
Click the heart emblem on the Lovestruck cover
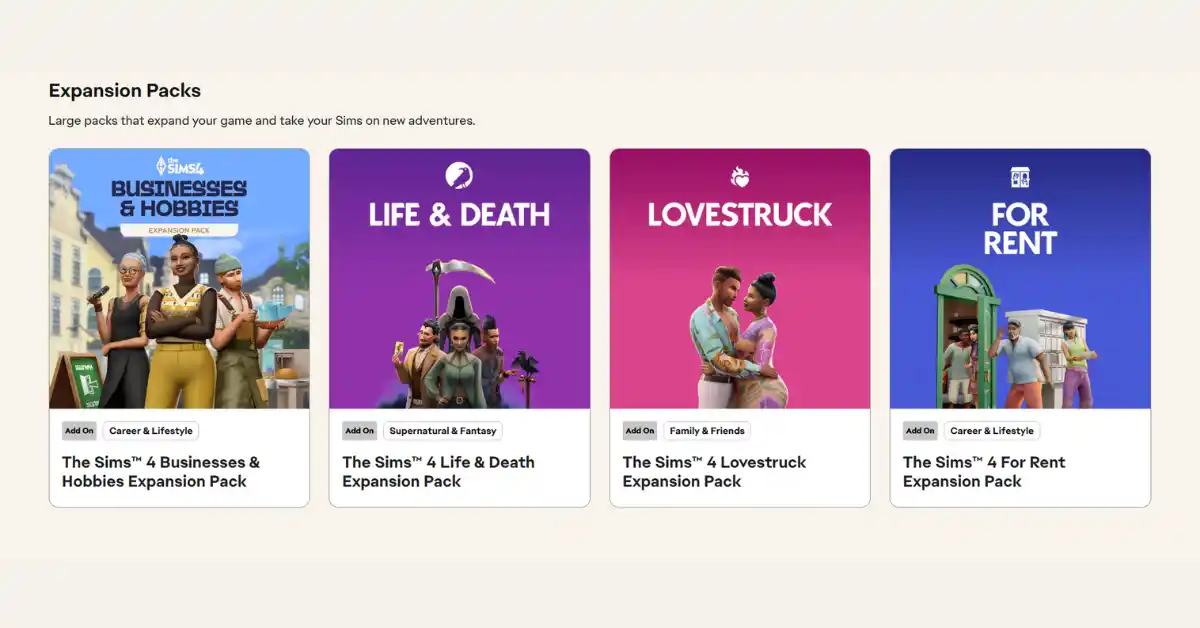click(739, 174)
